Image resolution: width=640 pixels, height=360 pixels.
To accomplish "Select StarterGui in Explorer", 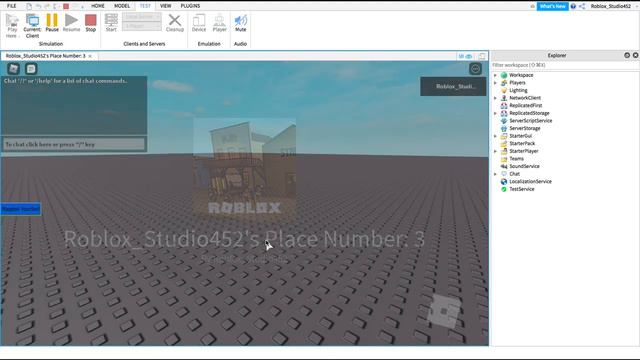I will tap(520, 136).
